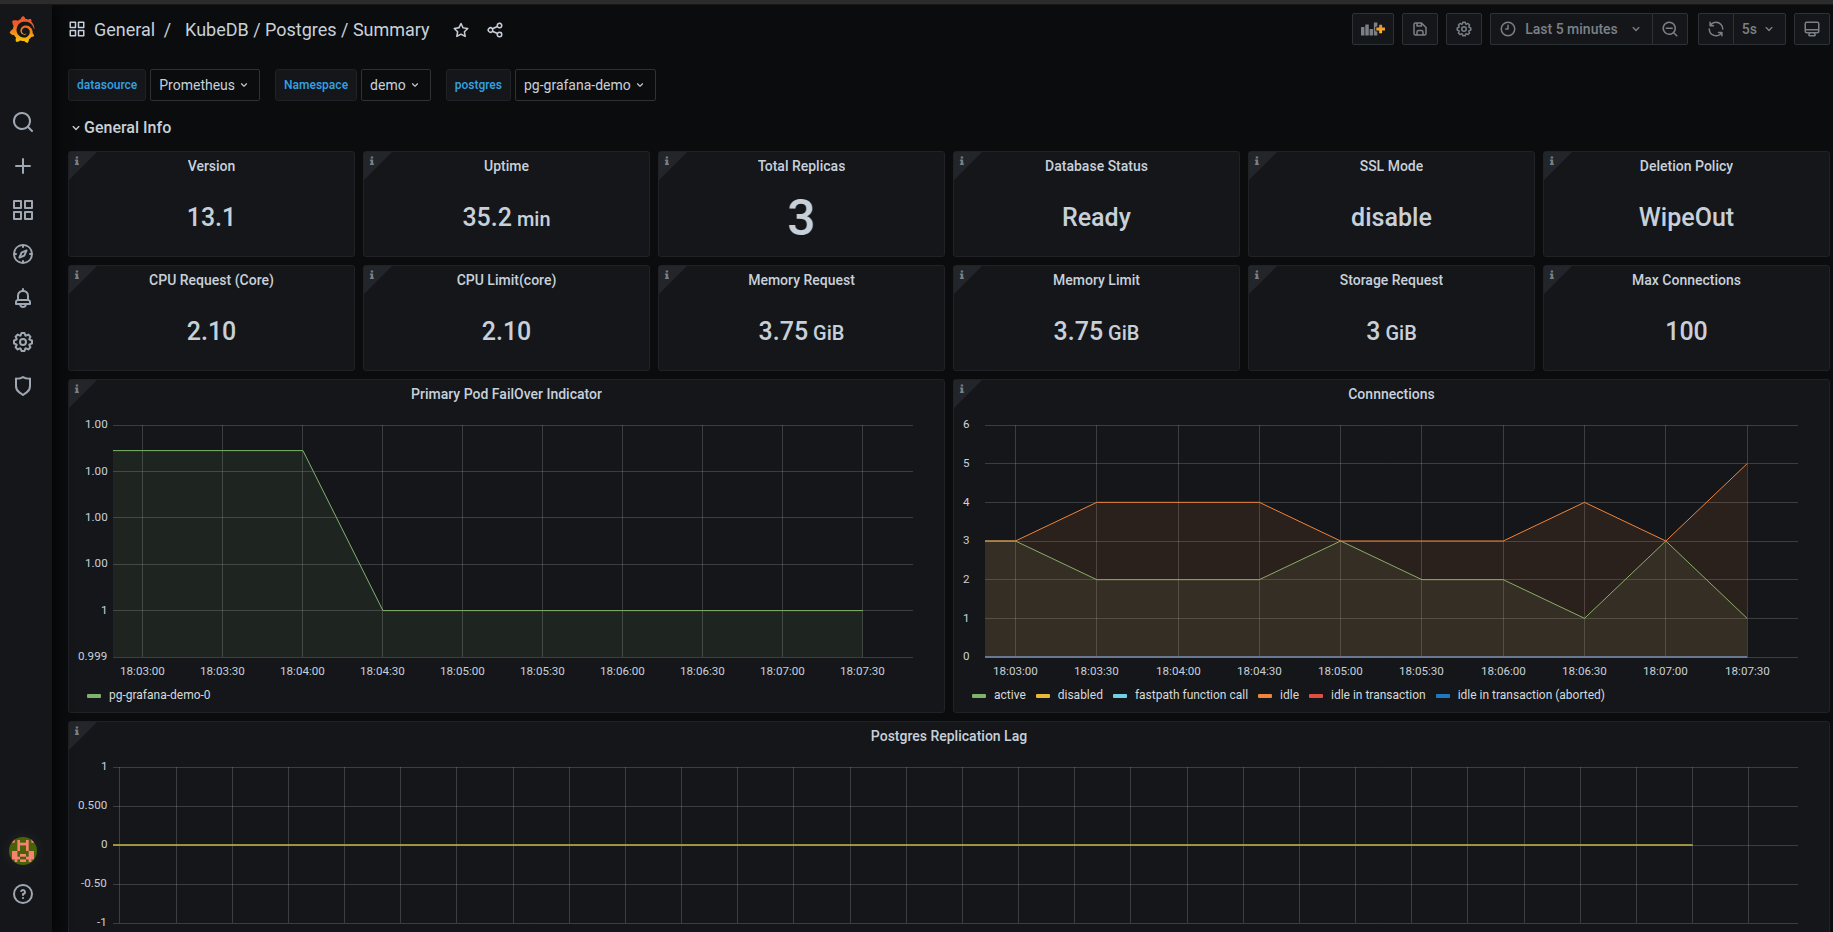Refresh the dashboard now

1716,29
